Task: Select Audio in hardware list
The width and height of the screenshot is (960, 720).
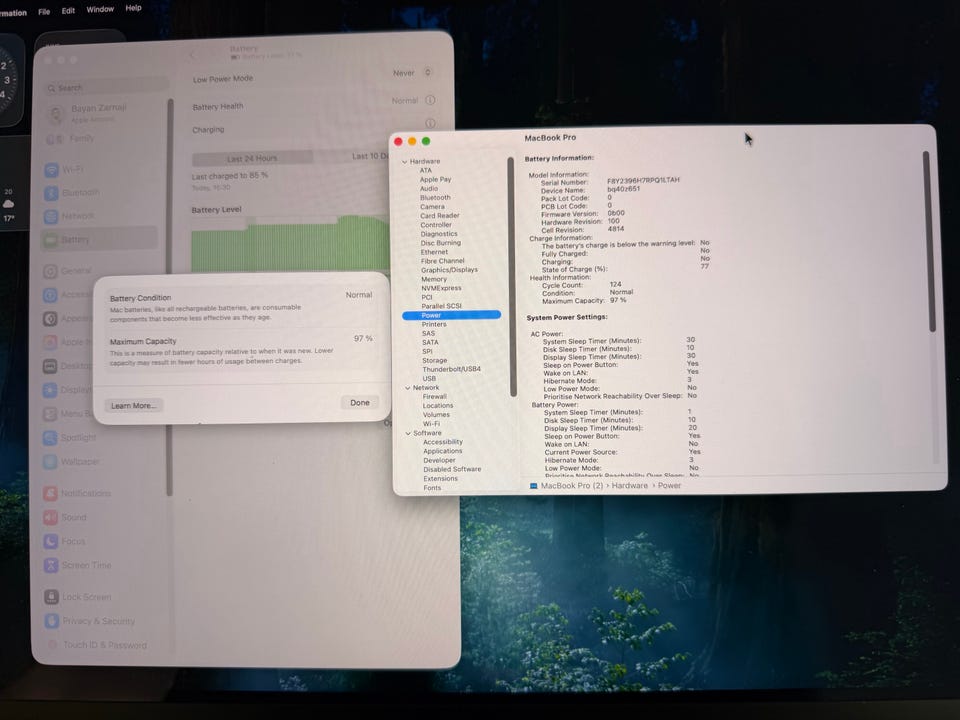Action: tap(429, 189)
